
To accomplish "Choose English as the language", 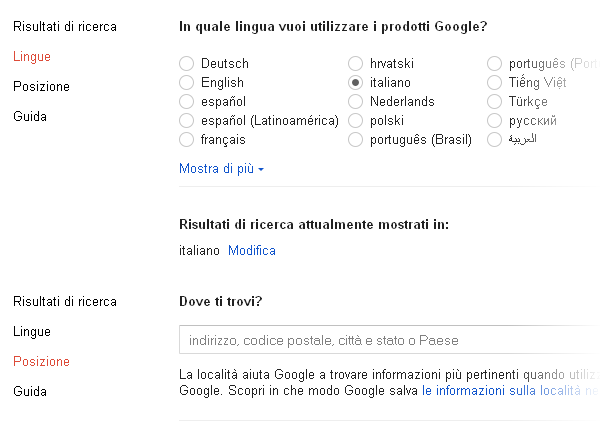I will click(186, 82).
